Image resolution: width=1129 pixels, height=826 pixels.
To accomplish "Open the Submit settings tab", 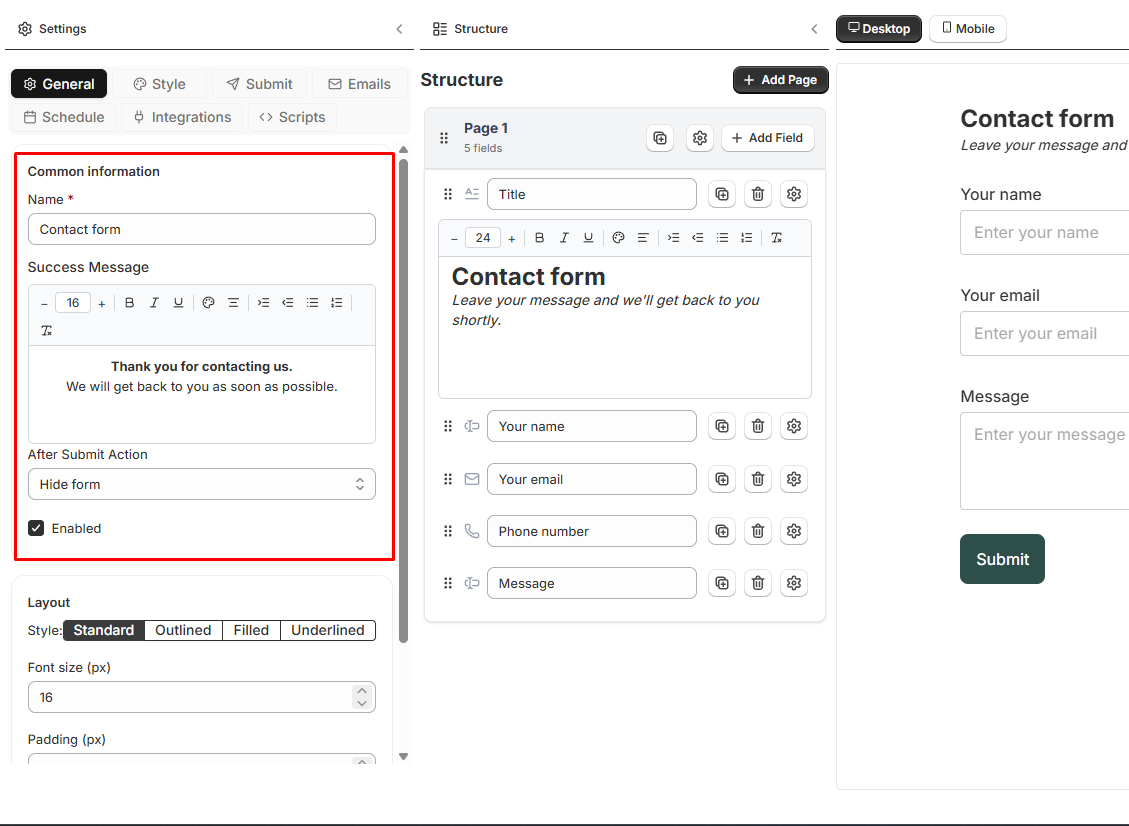I will pos(260,84).
